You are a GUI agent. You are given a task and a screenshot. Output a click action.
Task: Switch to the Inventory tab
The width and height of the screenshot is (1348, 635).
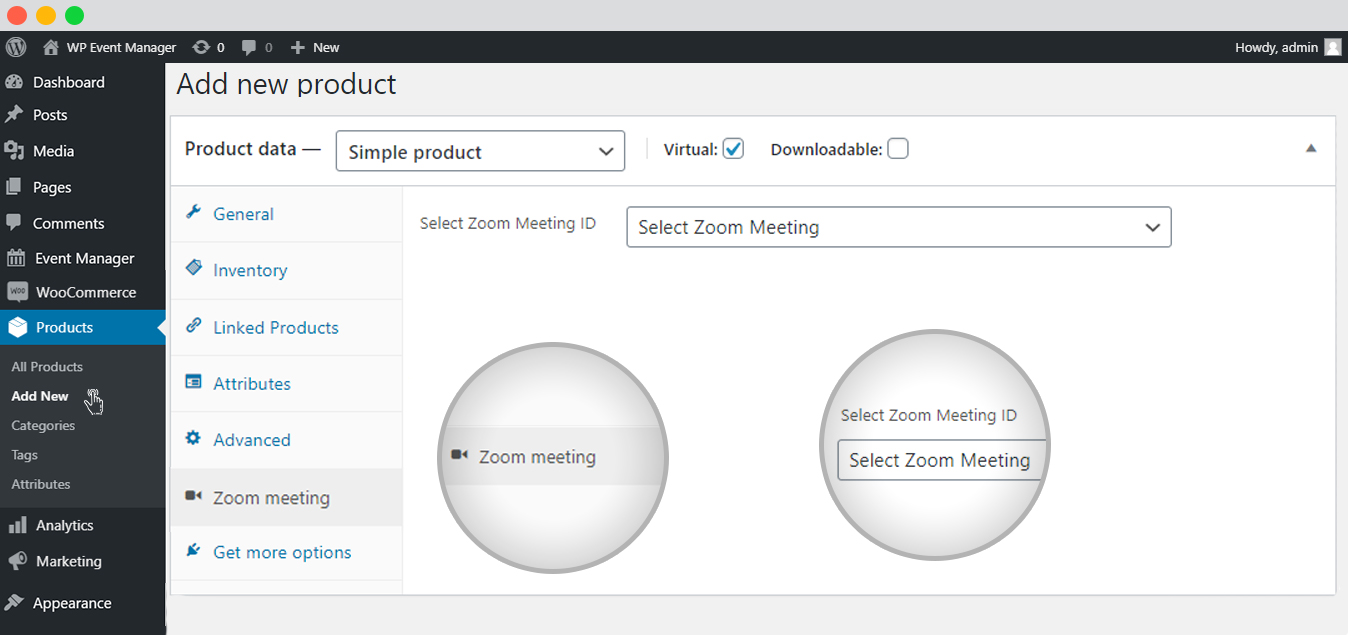coord(286,270)
